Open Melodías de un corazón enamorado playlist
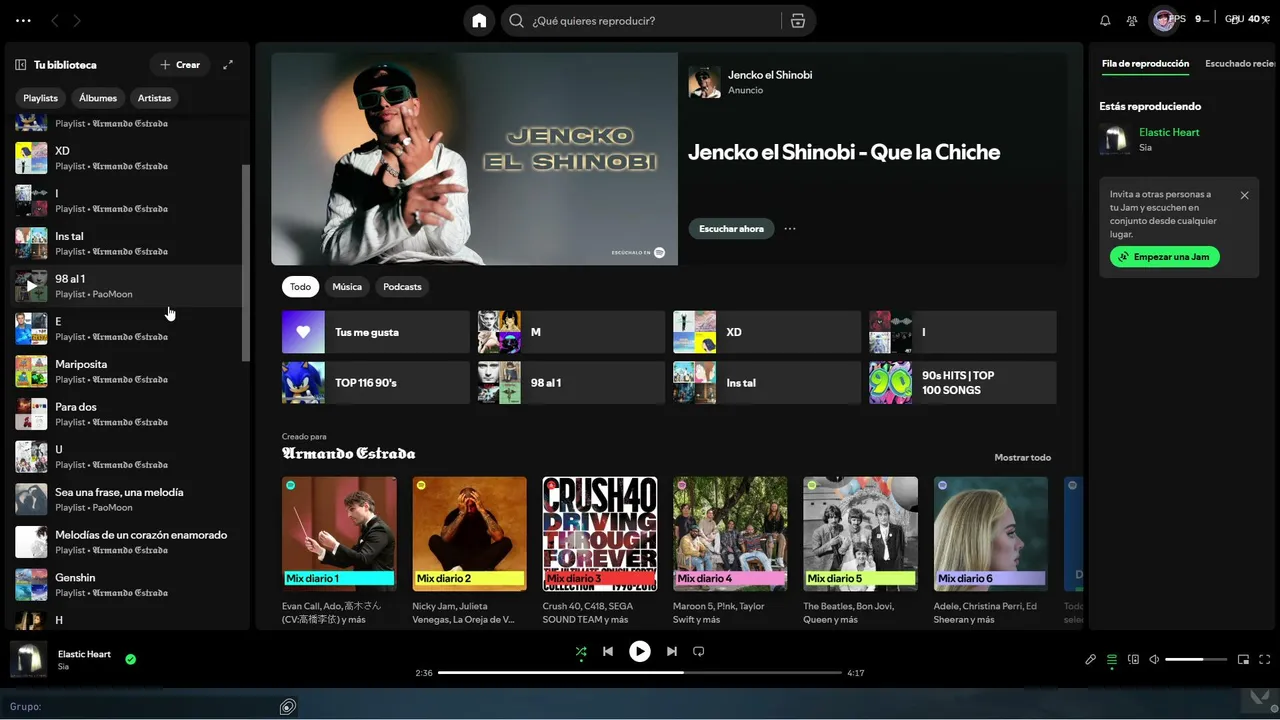 [127, 542]
